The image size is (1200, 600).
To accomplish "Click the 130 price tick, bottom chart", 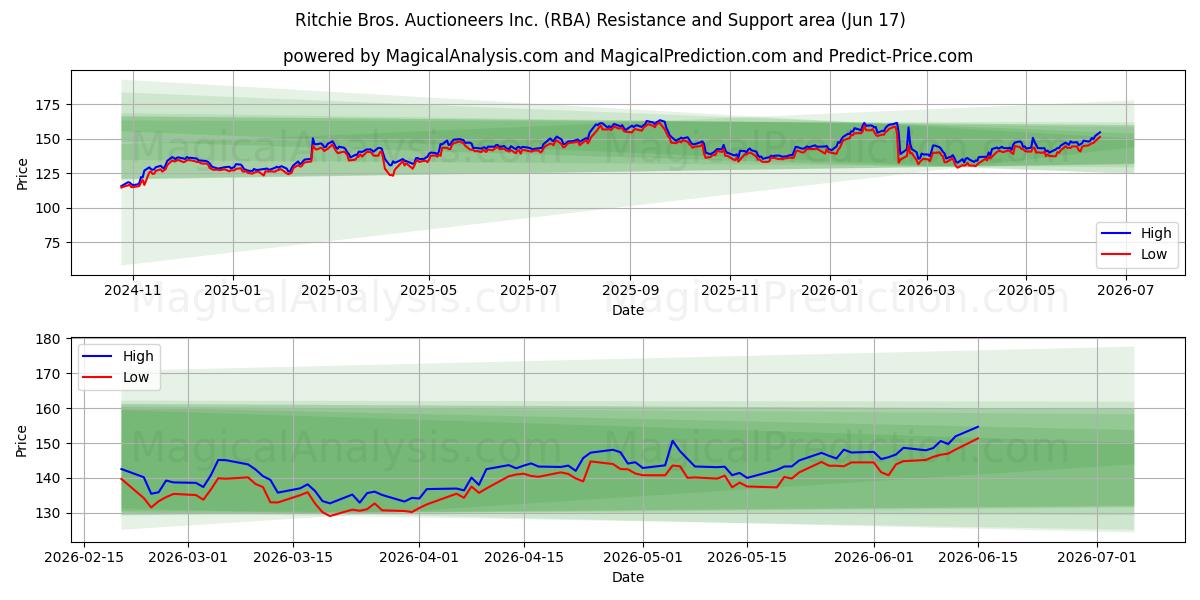I will point(50,513).
